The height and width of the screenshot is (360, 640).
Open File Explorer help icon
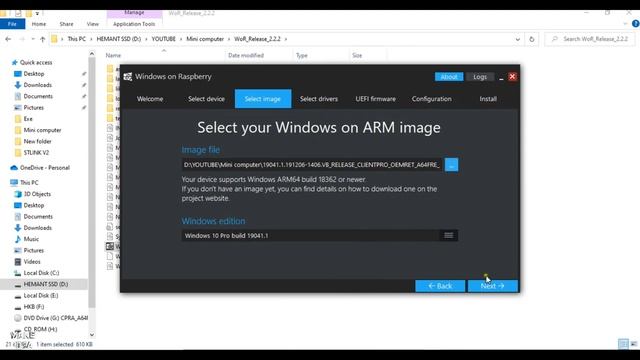point(636,24)
